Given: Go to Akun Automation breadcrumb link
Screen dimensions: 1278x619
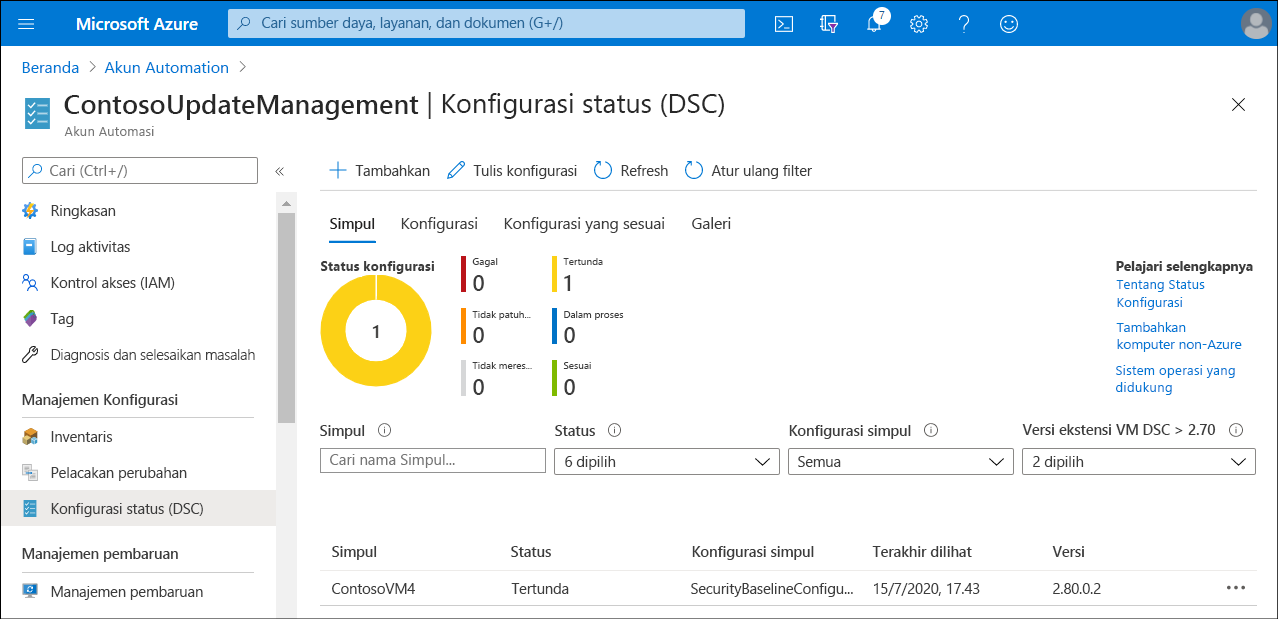Looking at the screenshot, I should click(x=167, y=68).
